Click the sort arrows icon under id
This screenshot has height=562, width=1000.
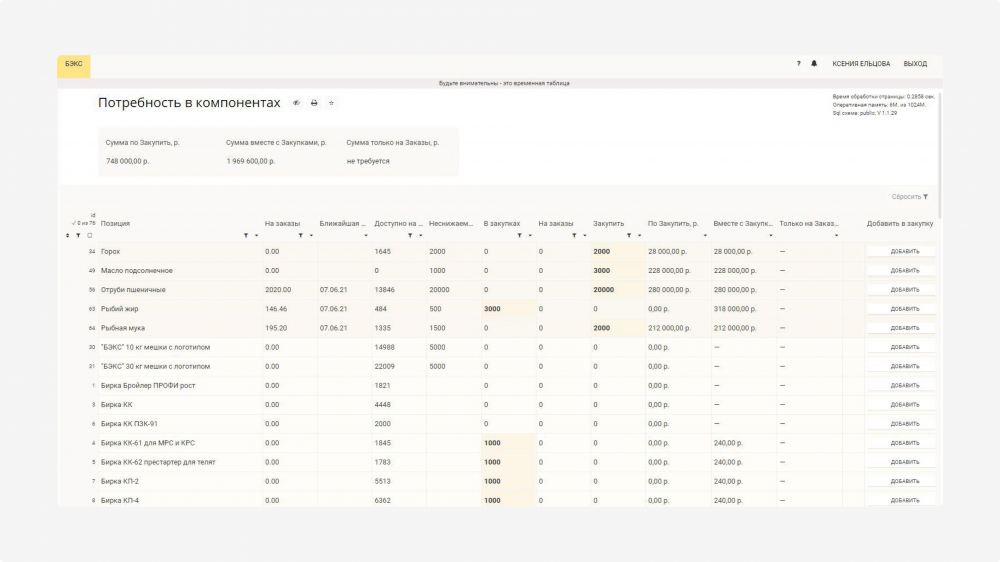(68, 235)
